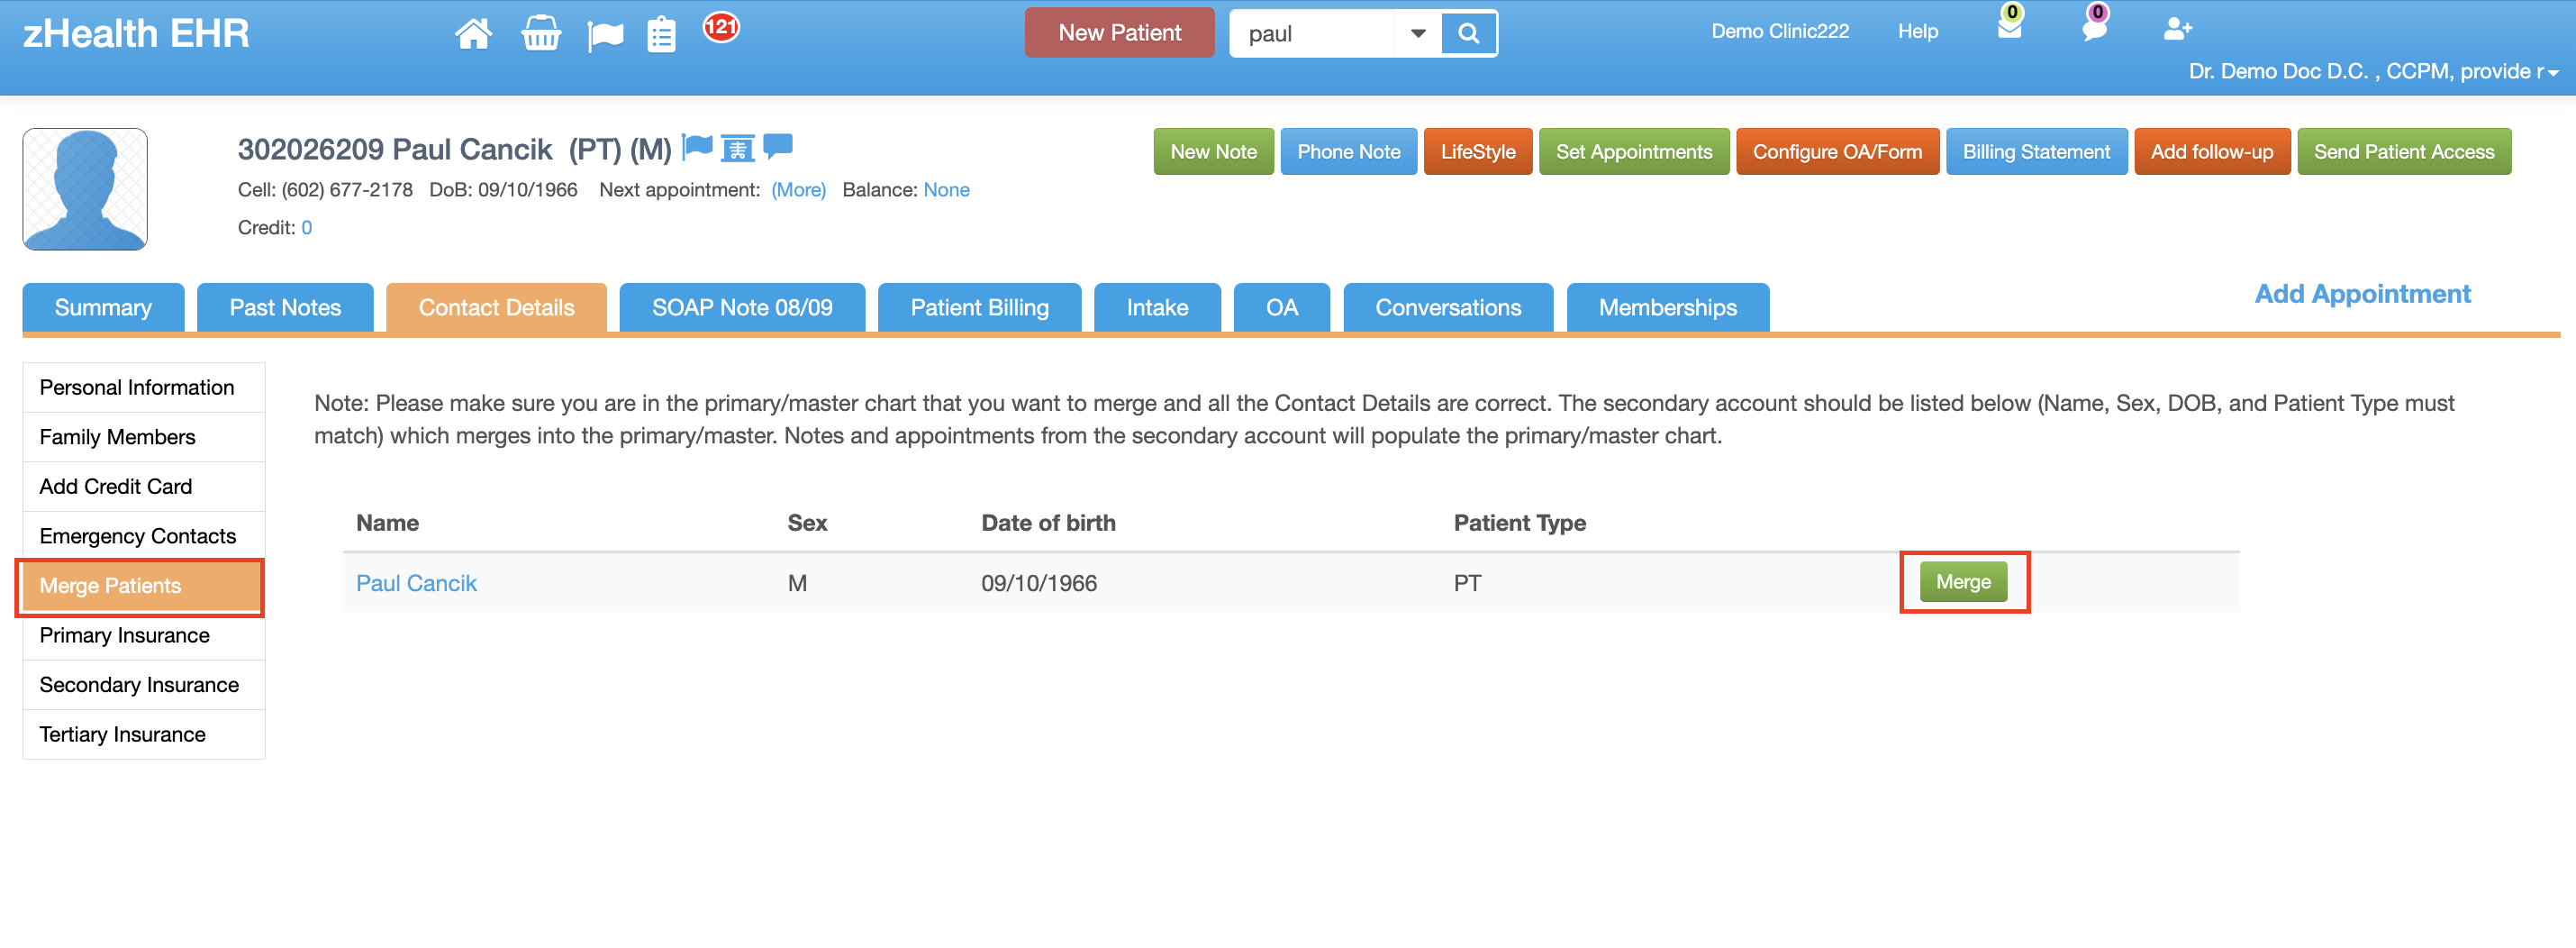Viewport: 2576px width, 948px height.
Task: Open the flag icon in top bar
Action: [x=605, y=36]
